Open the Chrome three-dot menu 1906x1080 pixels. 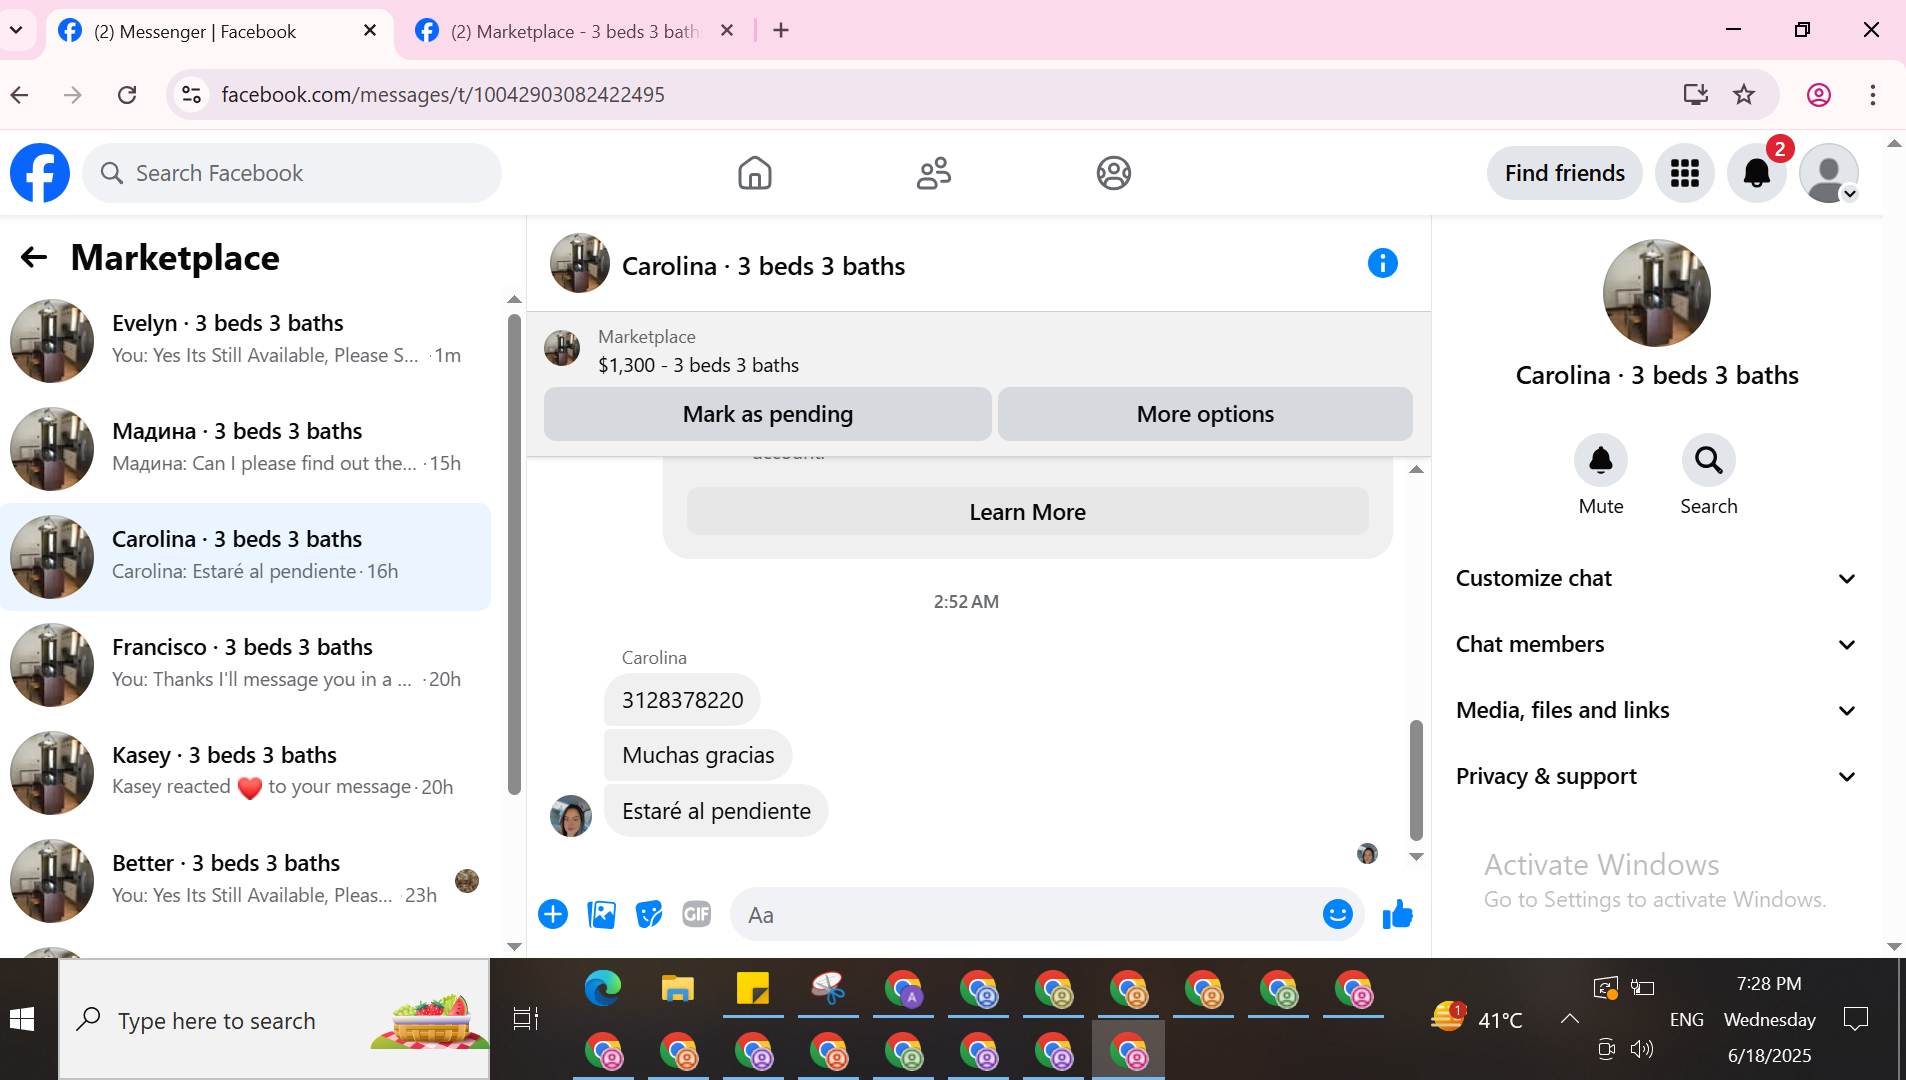(1873, 95)
